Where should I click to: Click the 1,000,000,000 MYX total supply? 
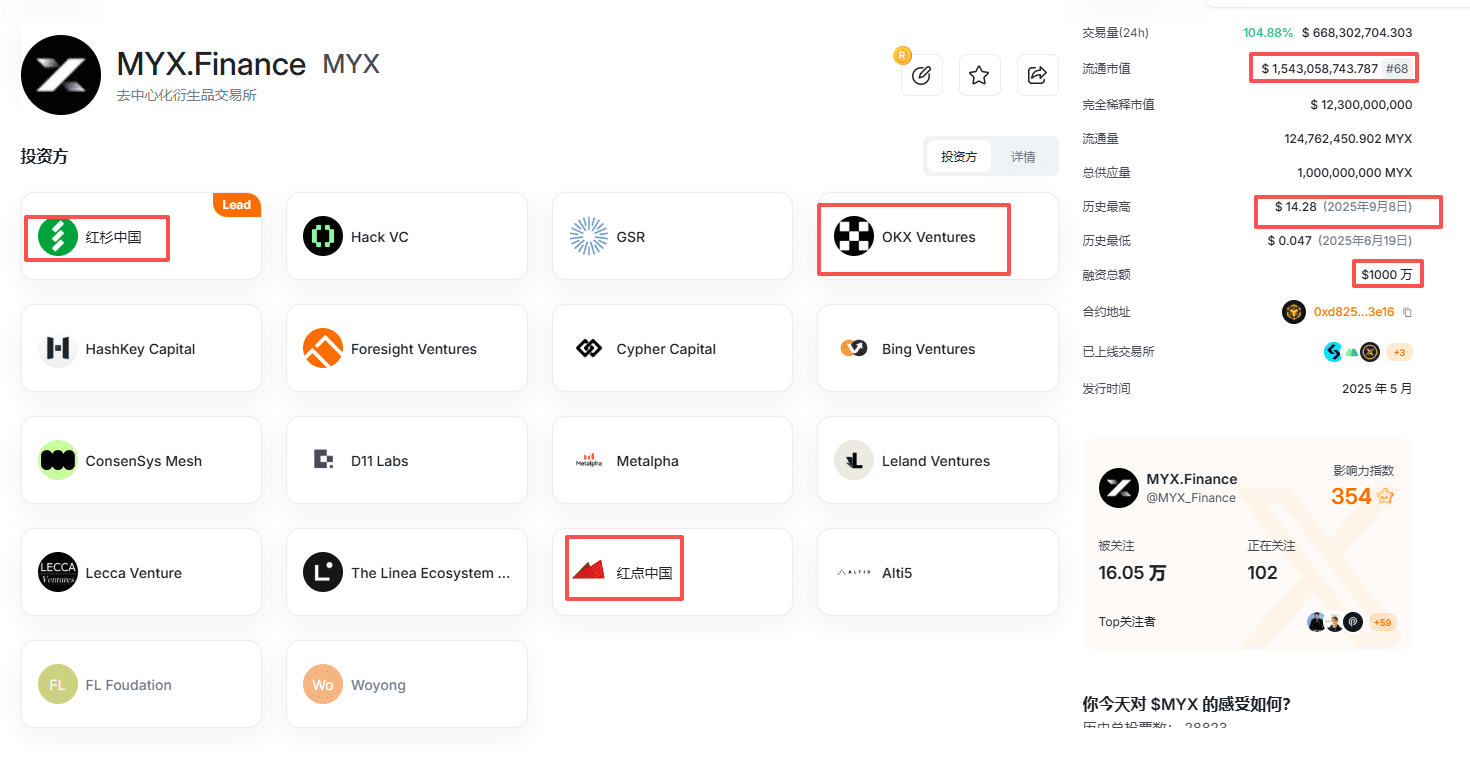pos(1355,173)
